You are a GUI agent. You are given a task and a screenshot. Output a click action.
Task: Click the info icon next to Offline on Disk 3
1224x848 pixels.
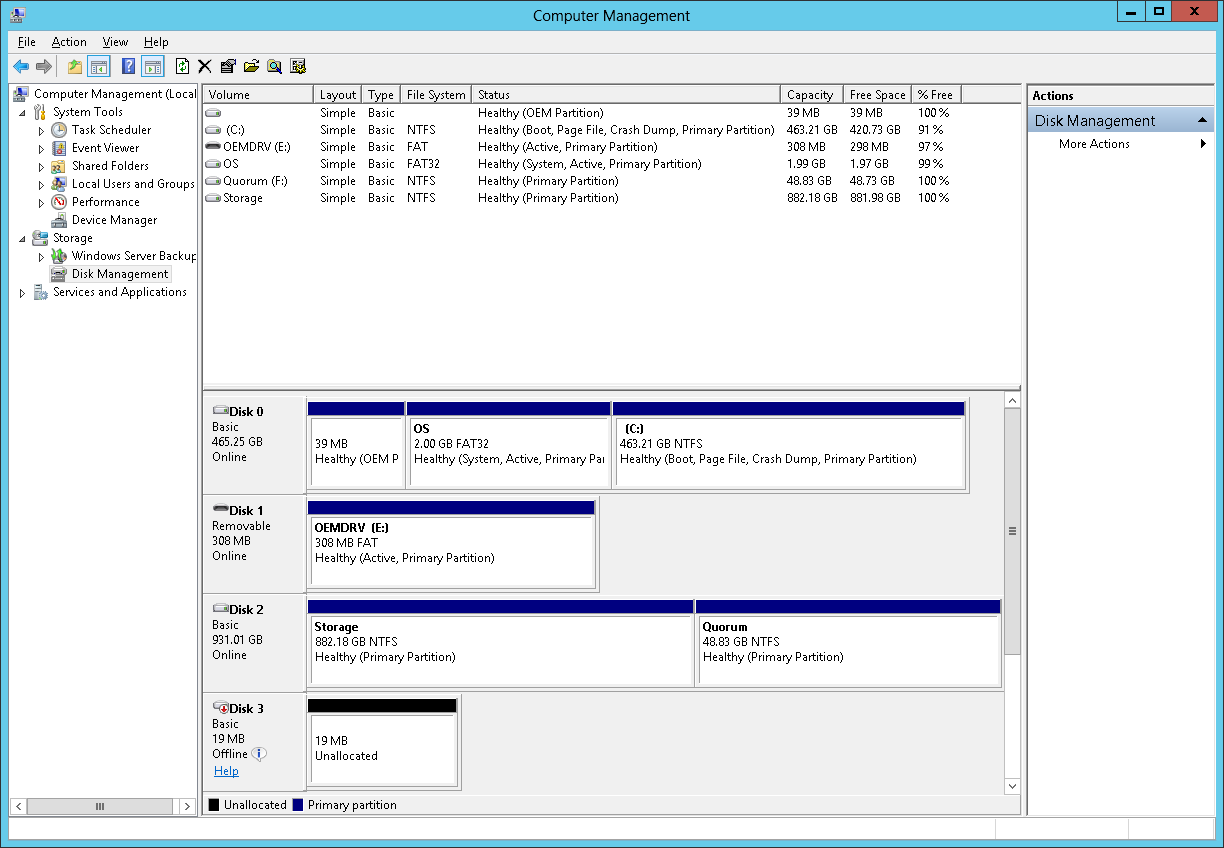(x=259, y=754)
